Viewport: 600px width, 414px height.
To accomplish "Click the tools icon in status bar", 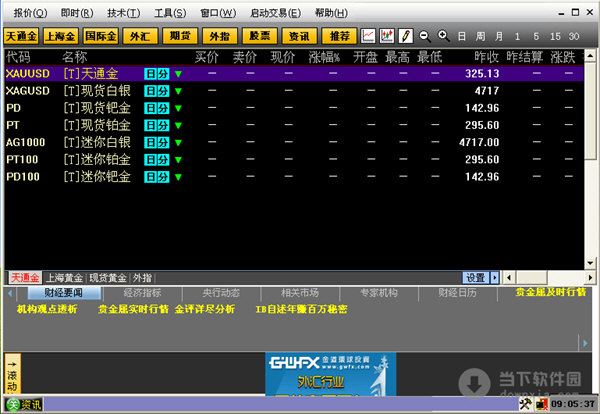I will [x=528, y=404].
